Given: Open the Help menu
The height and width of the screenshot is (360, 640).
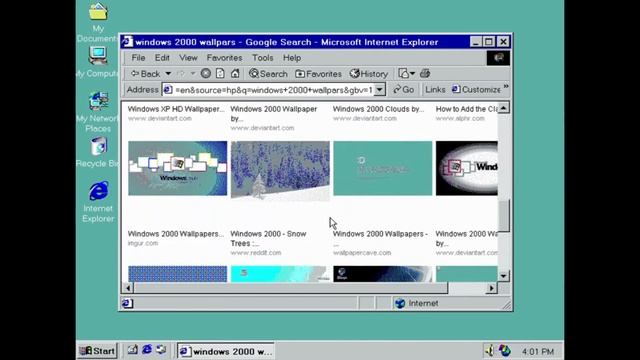Looking at the screenshot, I should pyautogui.click(x=292, y=58).
